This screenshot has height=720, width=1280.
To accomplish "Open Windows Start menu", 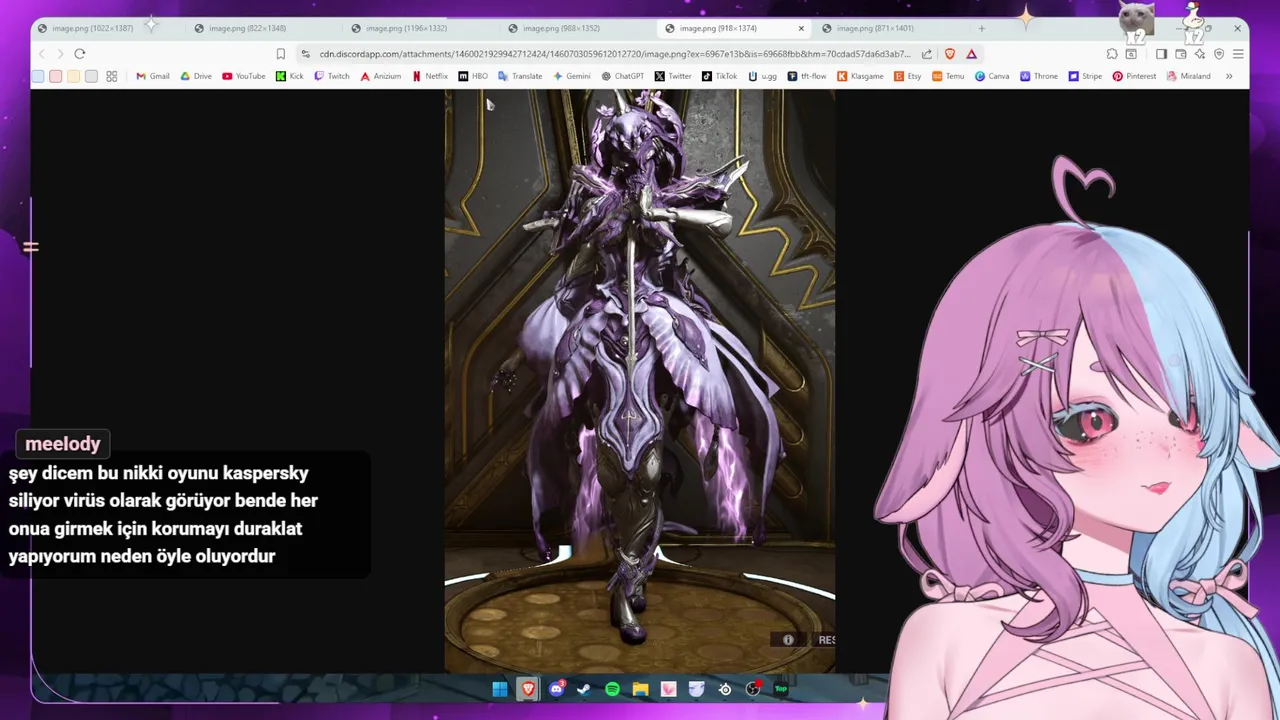I will 499,689.
